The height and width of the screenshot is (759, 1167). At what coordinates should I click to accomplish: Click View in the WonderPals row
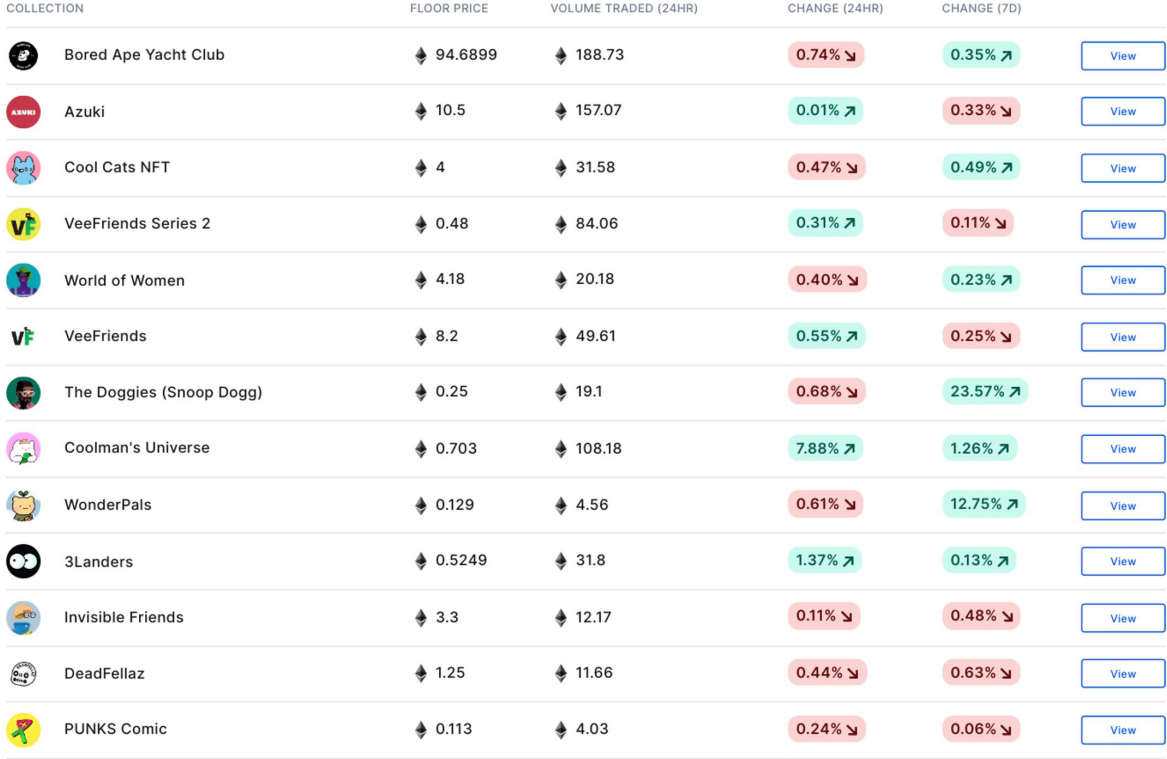[x=1122, y=506]
